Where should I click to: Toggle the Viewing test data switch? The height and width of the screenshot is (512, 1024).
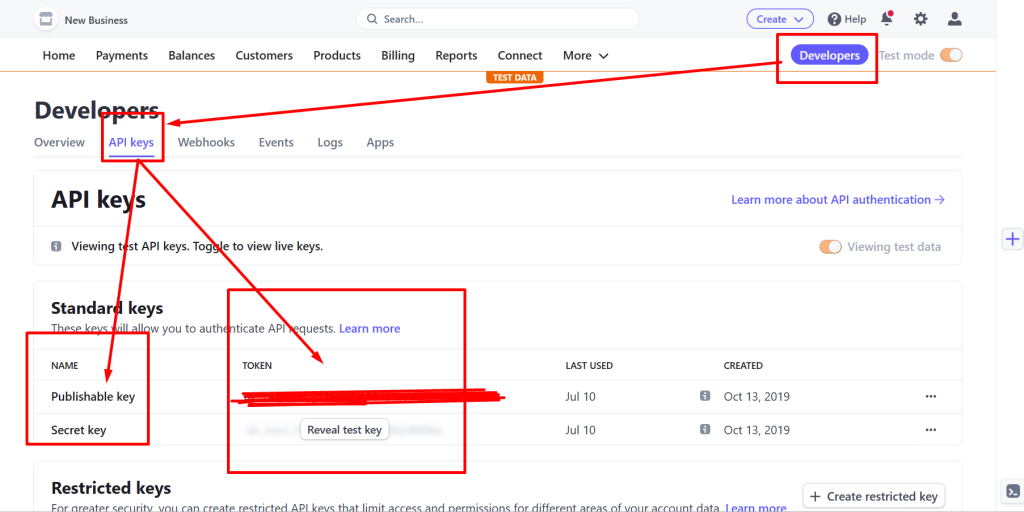click(831, 247)
